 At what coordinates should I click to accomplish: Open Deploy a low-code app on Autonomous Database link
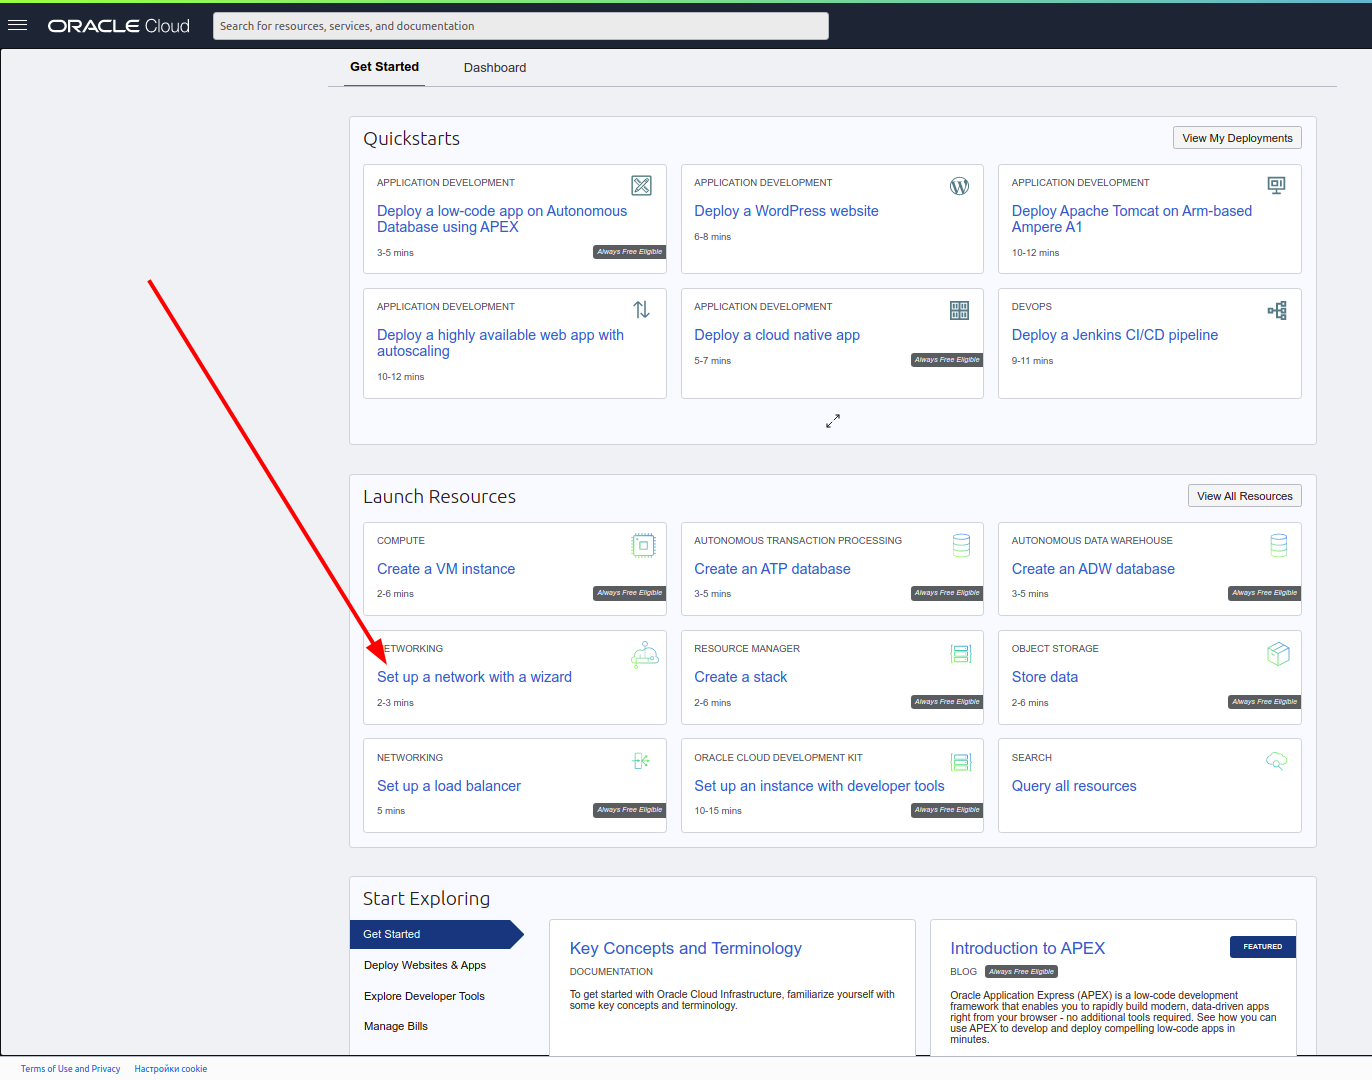tap(502, 219)
